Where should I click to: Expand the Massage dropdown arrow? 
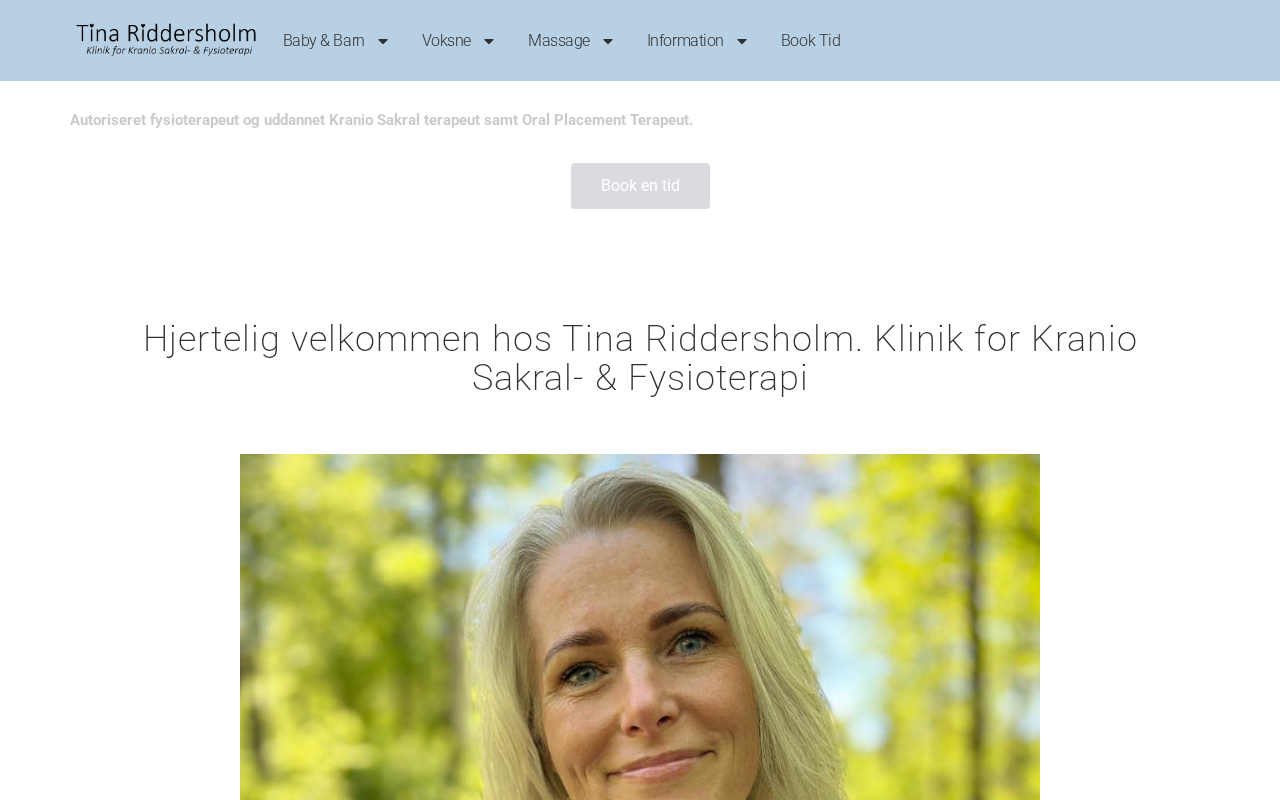click(x=607, y=41)
